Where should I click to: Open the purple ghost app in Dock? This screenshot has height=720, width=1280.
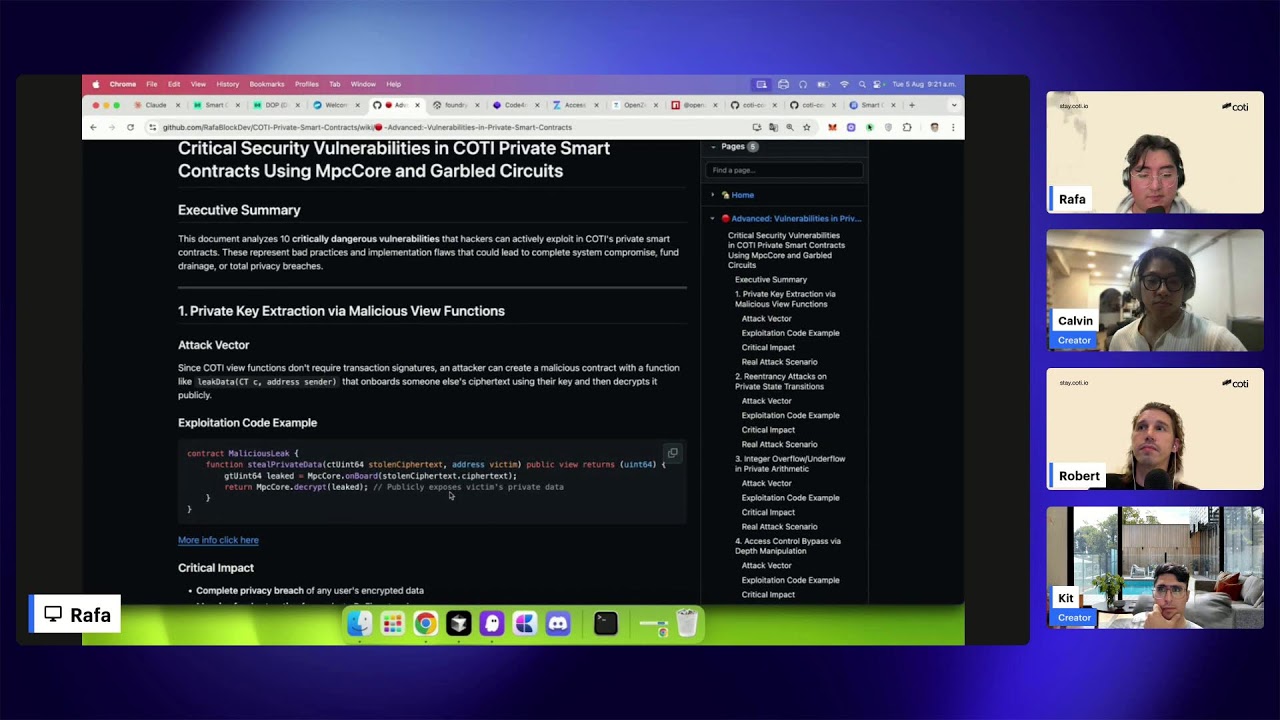pyautogui.click(x=492, y=624)
